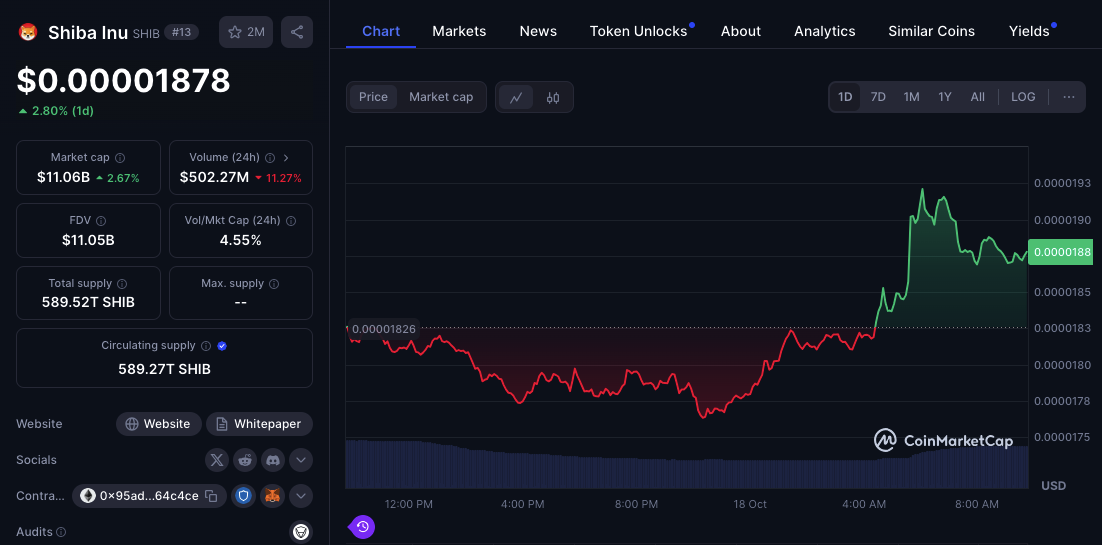Viewport: 1102px width, 545px height.
Task: Show FDV info icon
Action: tap(101, 221)
